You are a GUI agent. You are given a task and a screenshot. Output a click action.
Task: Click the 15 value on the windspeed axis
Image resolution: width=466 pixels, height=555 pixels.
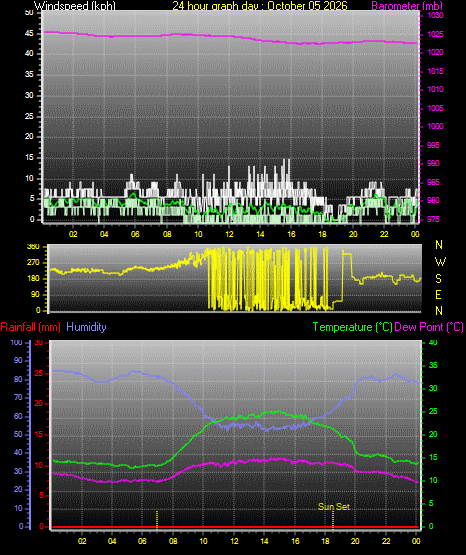tap(29, 158)
